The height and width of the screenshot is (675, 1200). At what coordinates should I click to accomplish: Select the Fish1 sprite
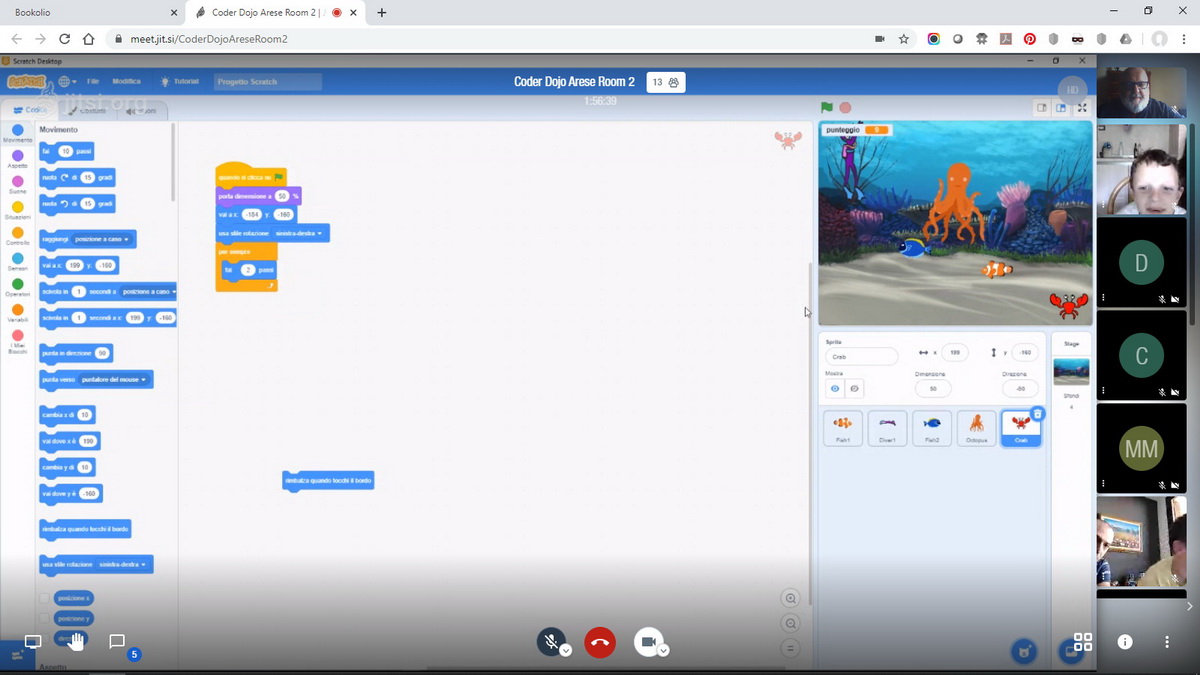point(843,428)
